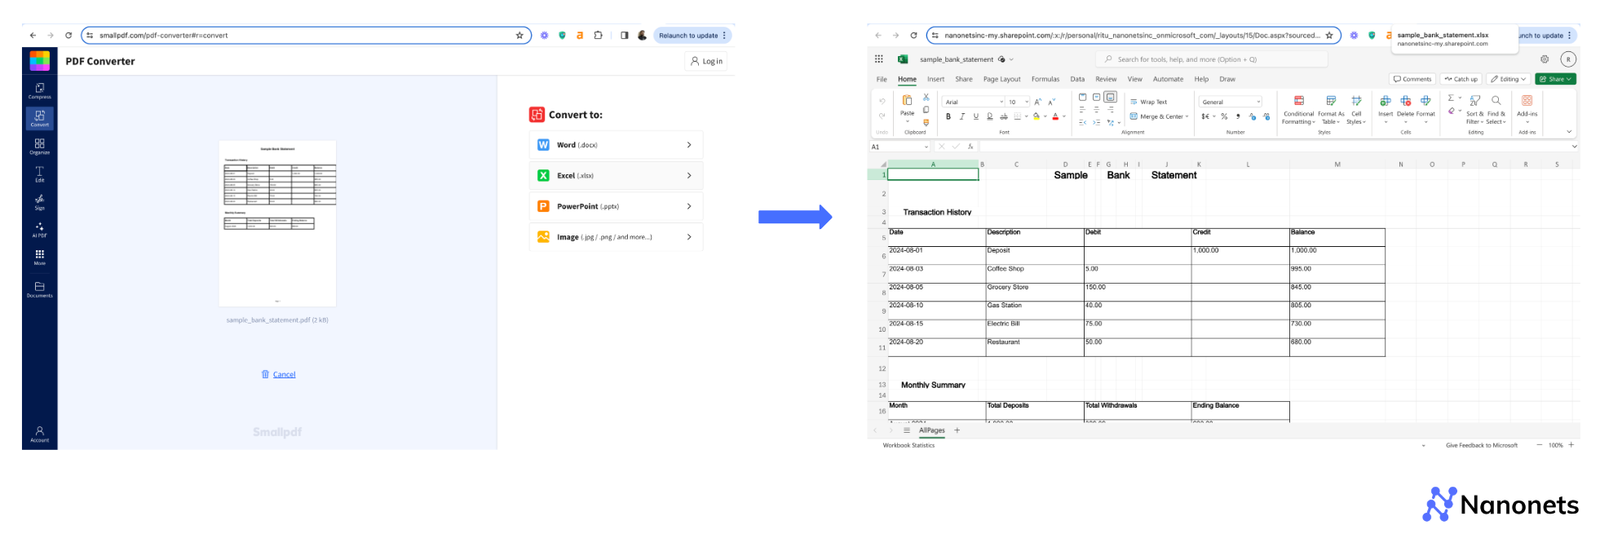Click the Paste icon in ribbon
Screen dimensions: 1600x533
[907, 102]
